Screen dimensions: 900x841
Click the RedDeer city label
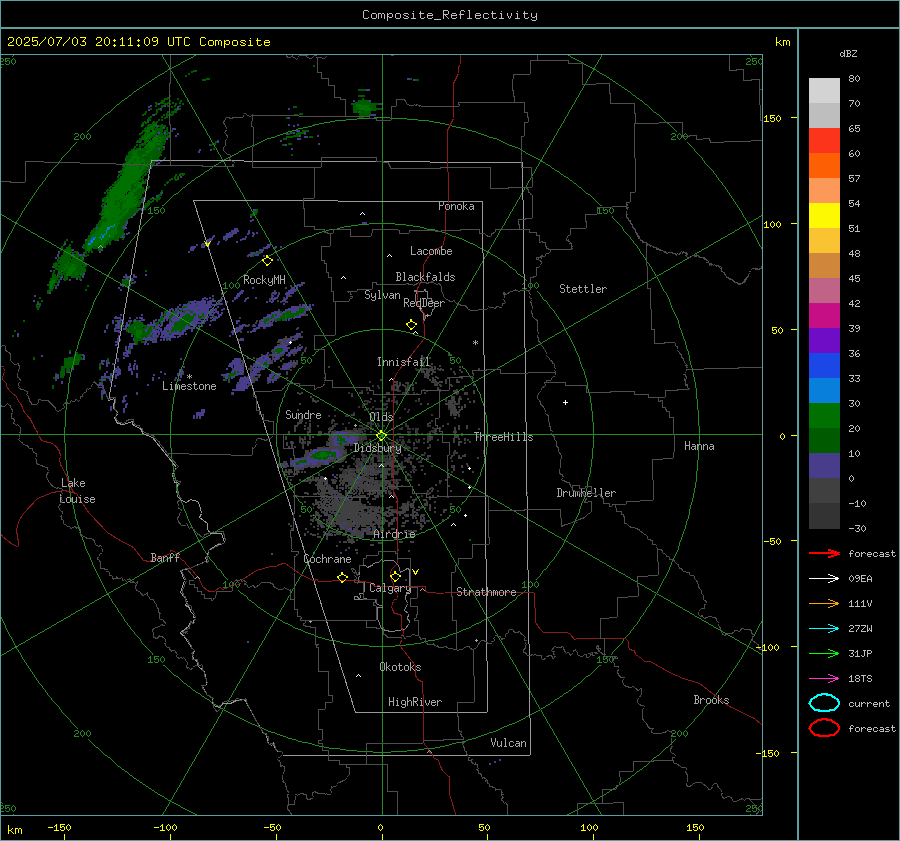click(x=424, y=303)
